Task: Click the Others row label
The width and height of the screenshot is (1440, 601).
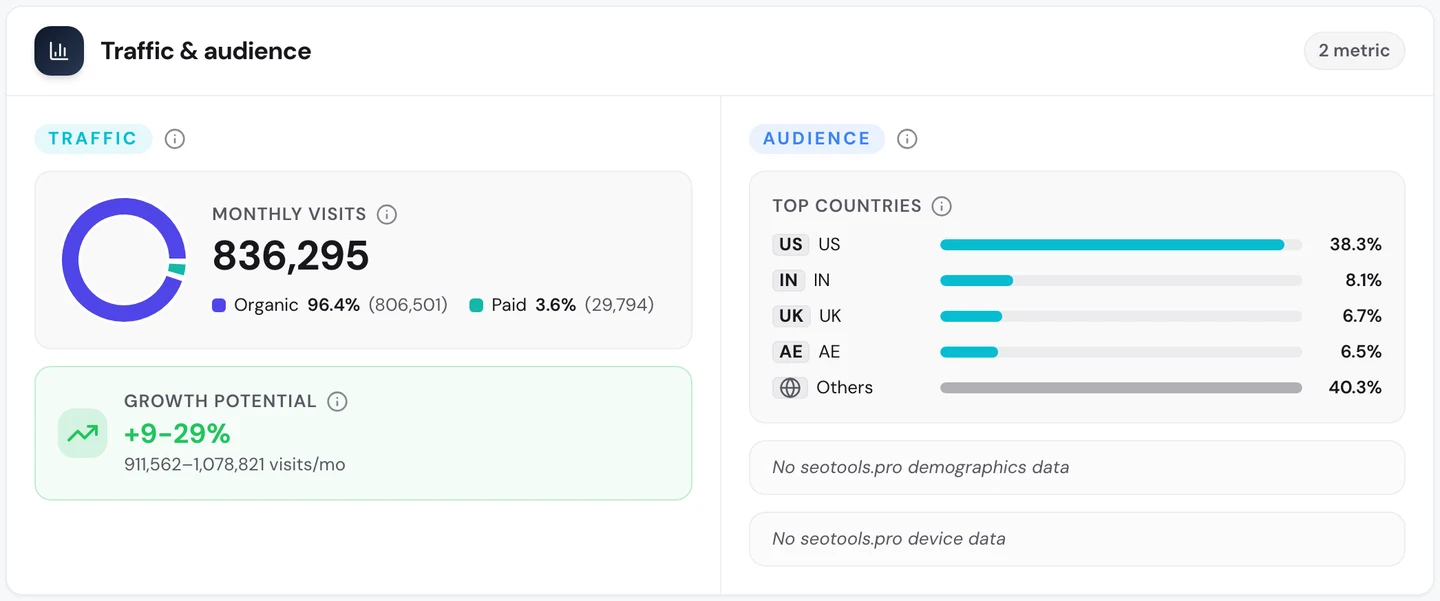Action: click(844, 387)
